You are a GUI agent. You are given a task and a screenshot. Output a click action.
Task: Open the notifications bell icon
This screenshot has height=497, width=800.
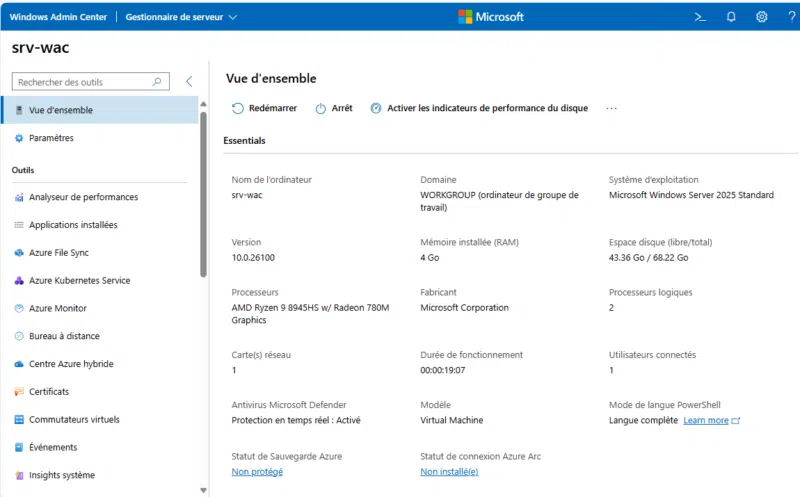731,17
